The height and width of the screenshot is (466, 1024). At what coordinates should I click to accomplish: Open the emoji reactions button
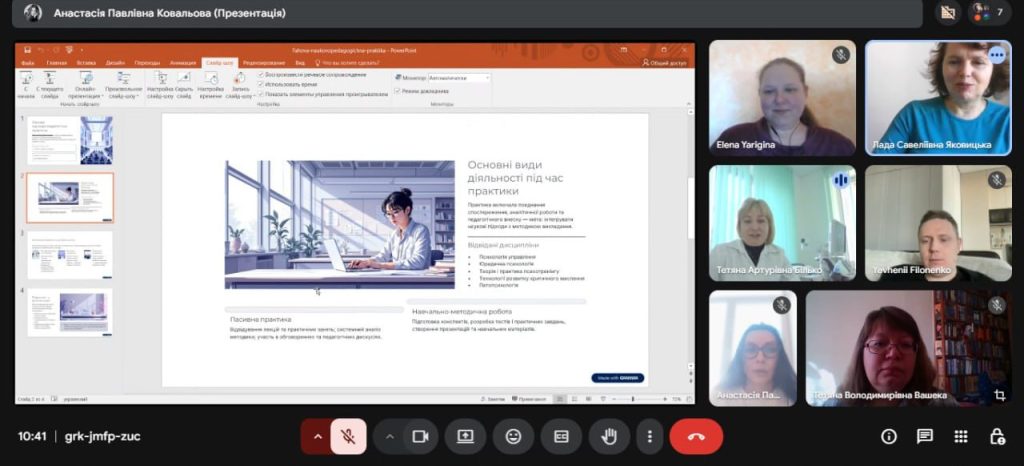(513, 436)
